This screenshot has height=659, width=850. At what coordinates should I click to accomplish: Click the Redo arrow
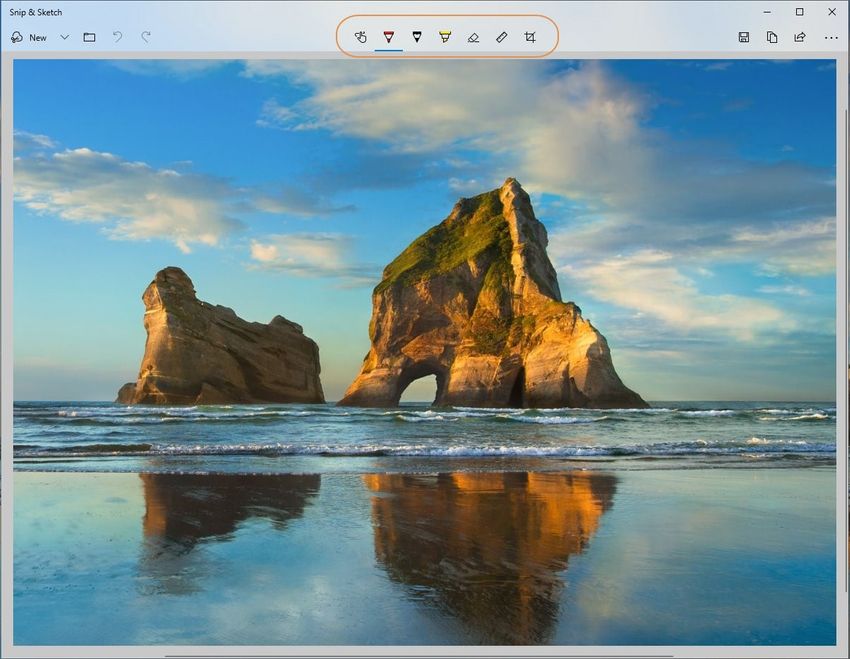click(146, 37)
